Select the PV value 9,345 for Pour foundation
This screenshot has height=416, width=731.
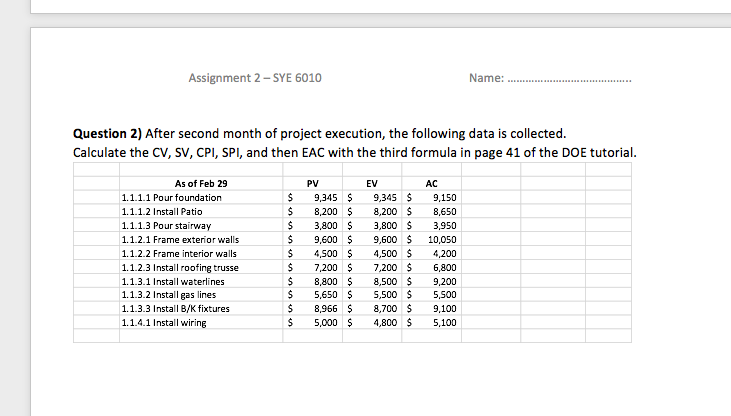click(325, 198)
